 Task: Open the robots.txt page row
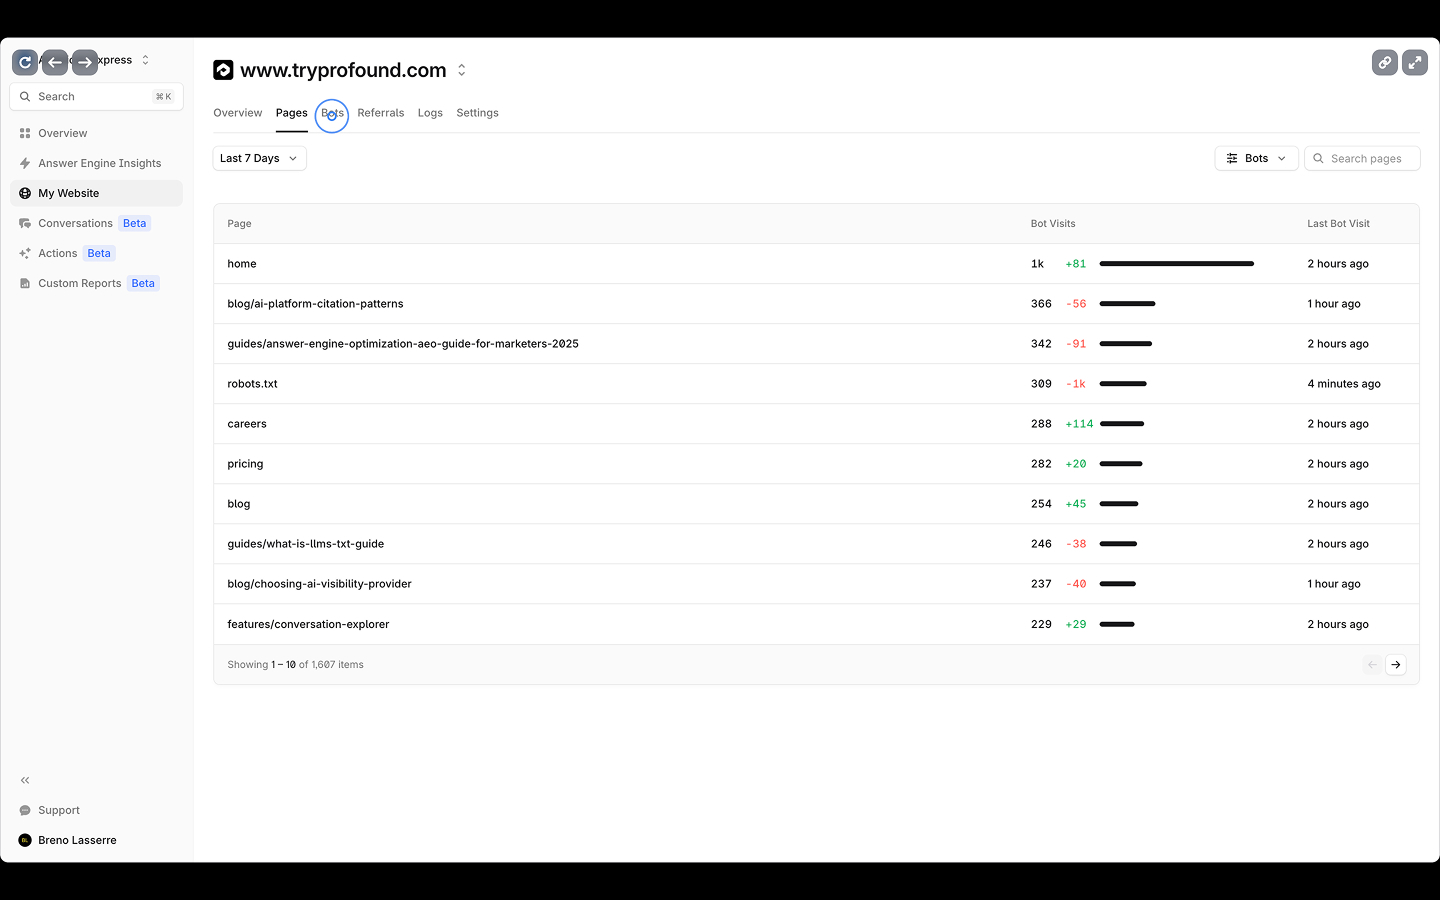pos(252,384)
